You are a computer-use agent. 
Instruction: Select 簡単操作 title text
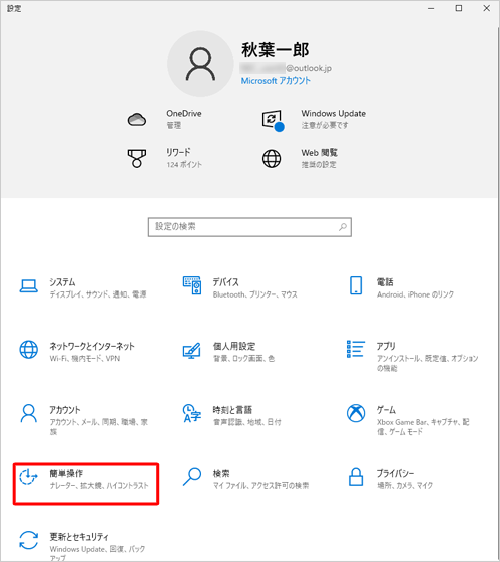(66, 473)
